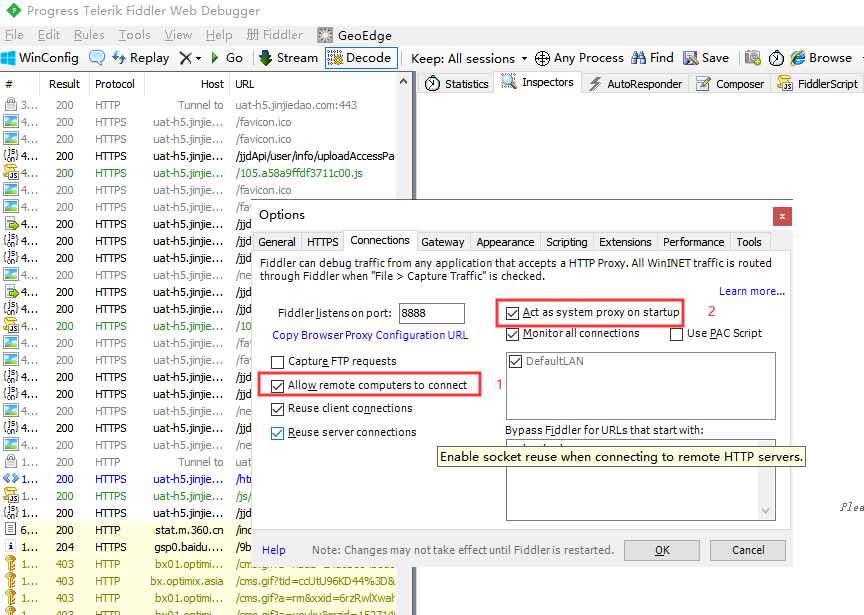The height and width of the screenshot is (615, 864).
Task: Click the Bypass Fiddler URLs text area
Action: 640,479
